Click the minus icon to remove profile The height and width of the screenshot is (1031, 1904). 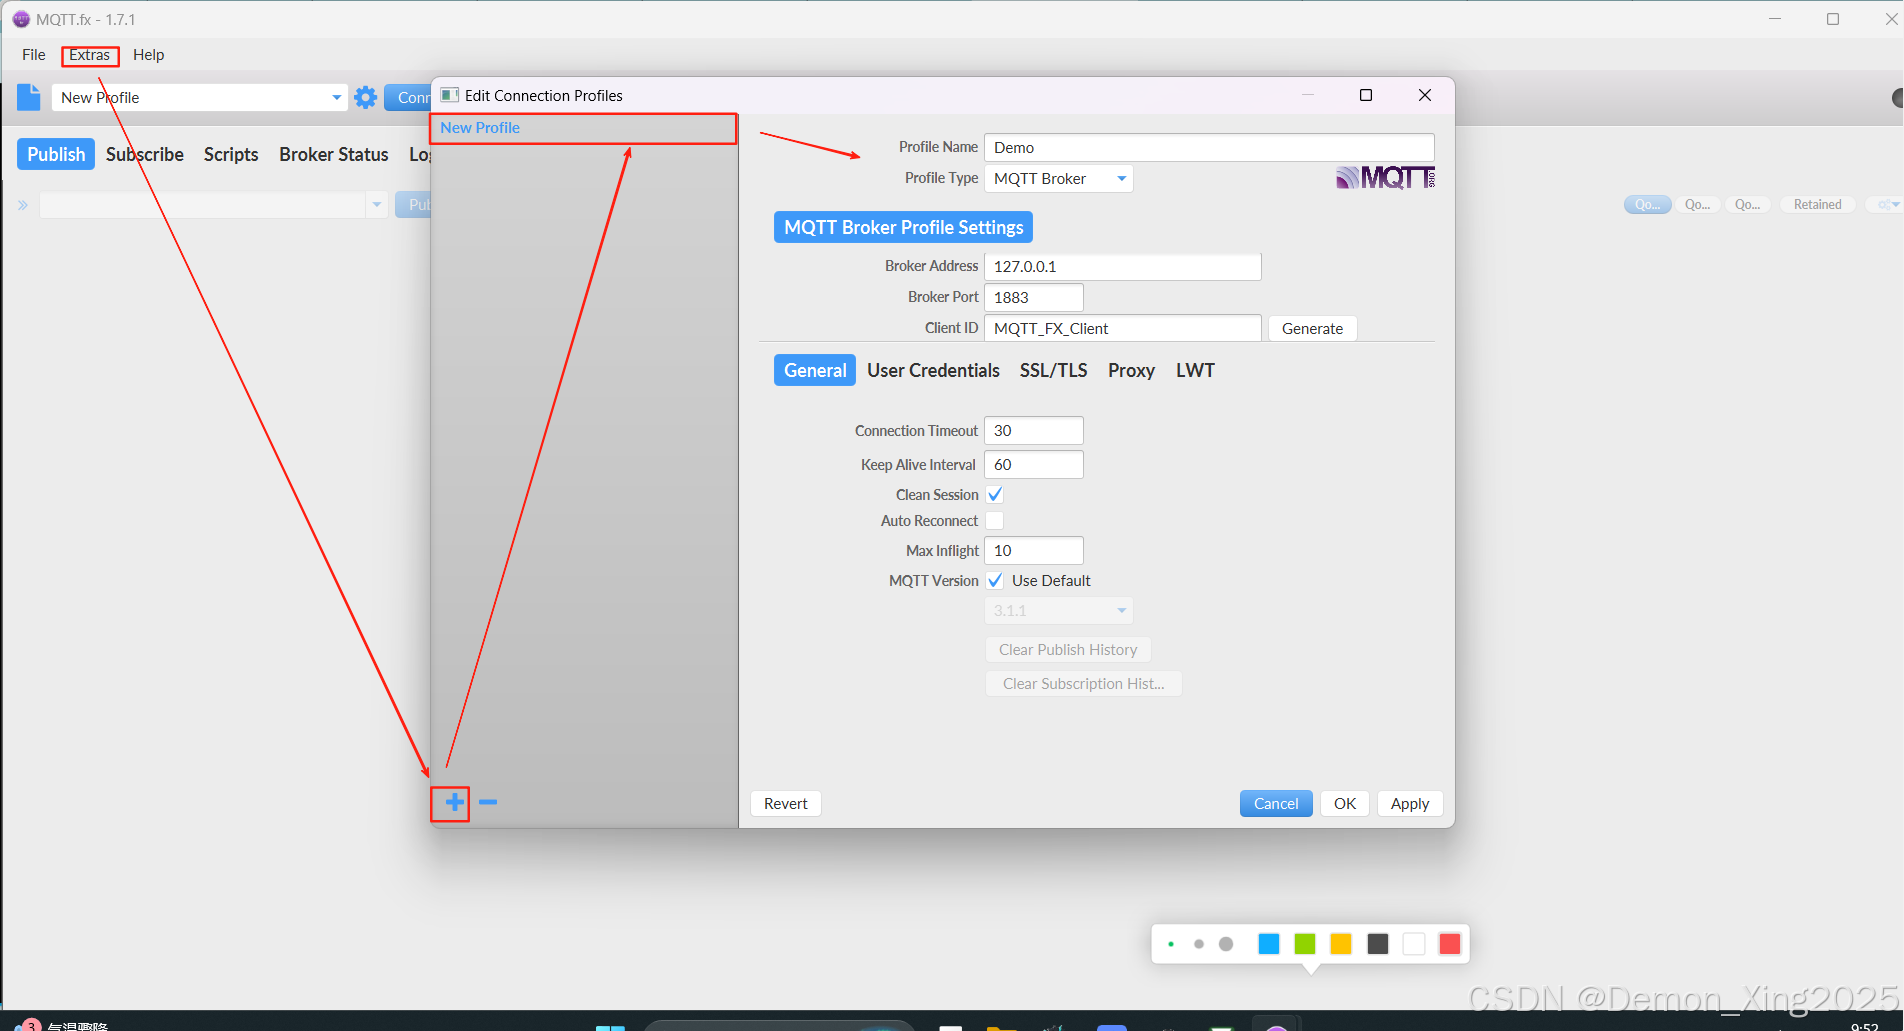(x=488, y=802)
